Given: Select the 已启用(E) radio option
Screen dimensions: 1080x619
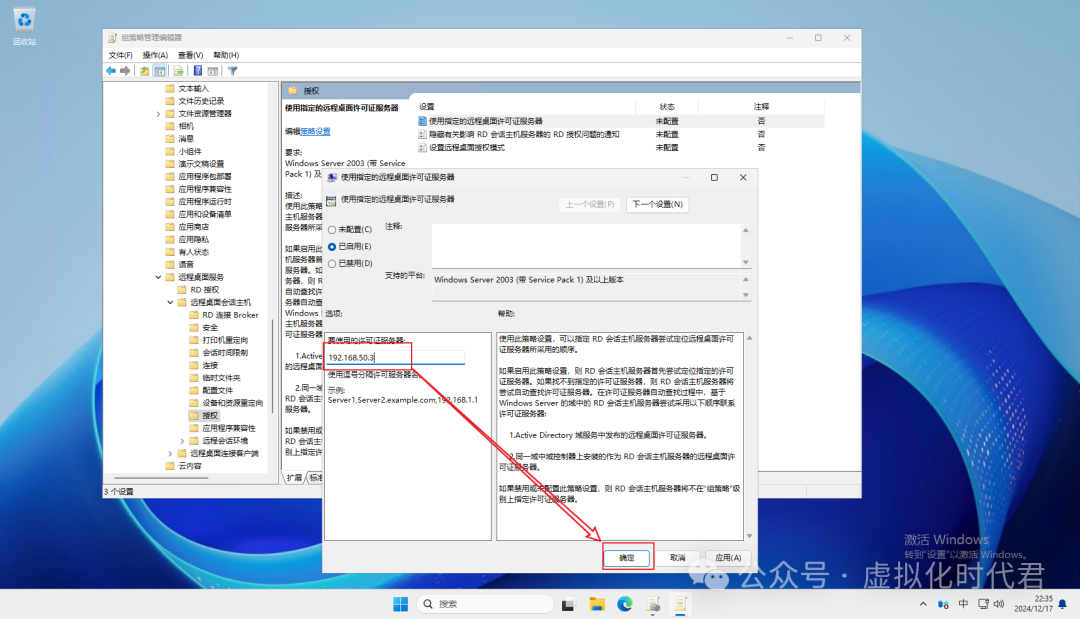Looking at the screenshot, I should click(x=333, y=246).
